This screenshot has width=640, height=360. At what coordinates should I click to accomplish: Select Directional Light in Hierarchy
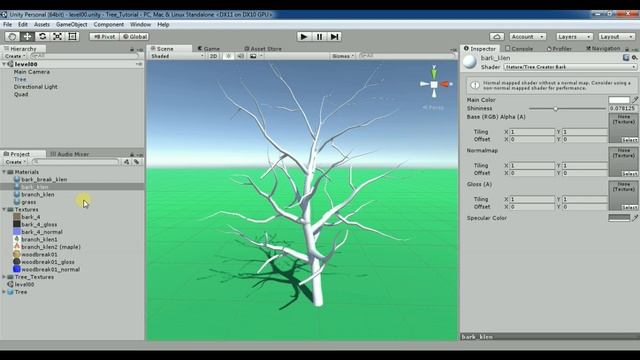pos(36,87)
